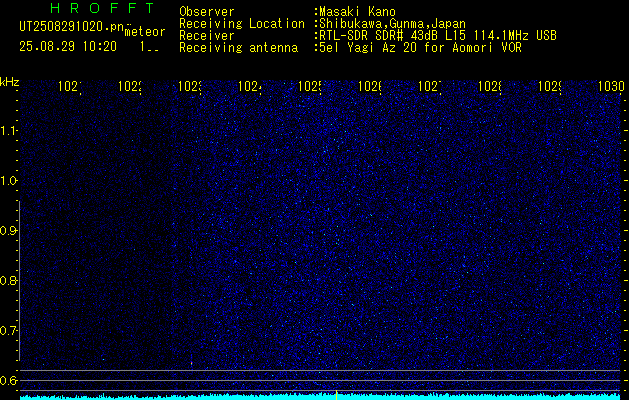The width and height of the screenshot is (629, 400).
Task: Click the gray vertical range bar
Action: [x=19, y=281]
